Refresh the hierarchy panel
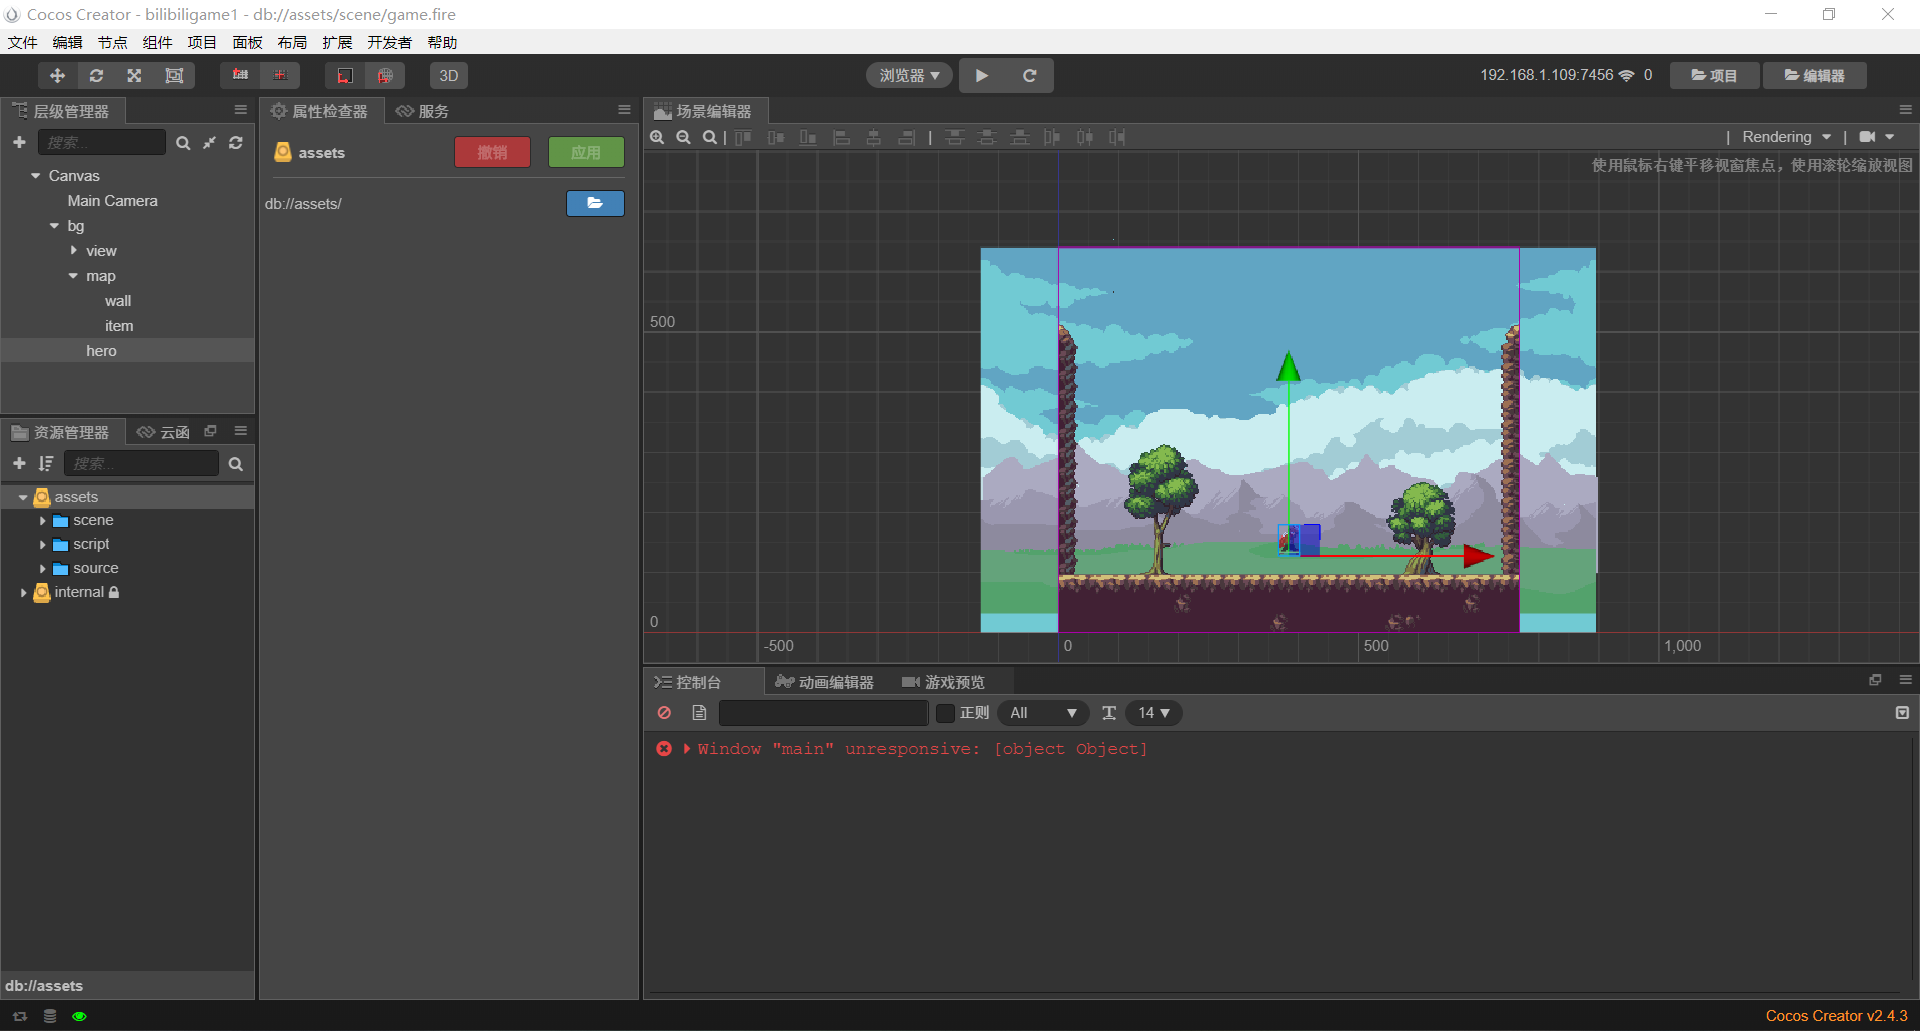The width and height of the screenshot is (1920, 1031). point(236,143)
